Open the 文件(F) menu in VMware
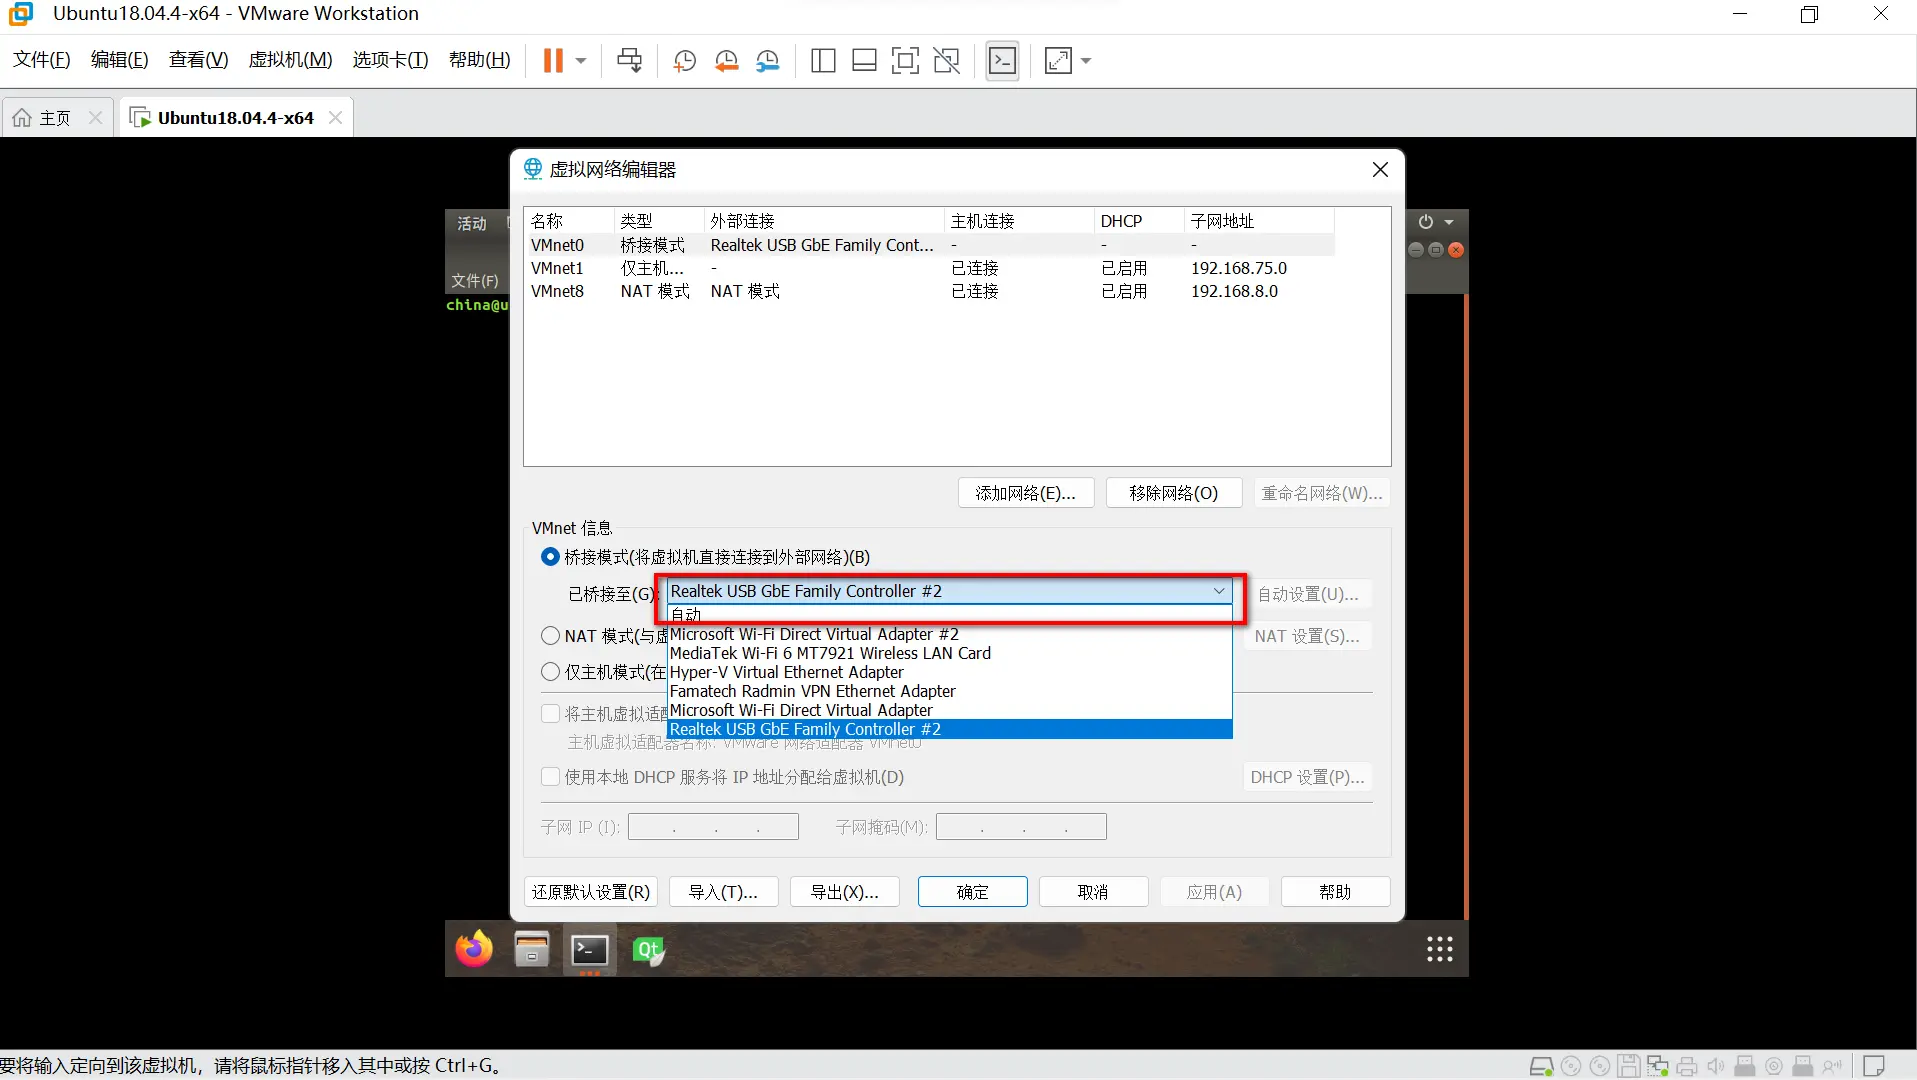The height and width of the screenshot is (1080, 1917). [x=42, y=60]
